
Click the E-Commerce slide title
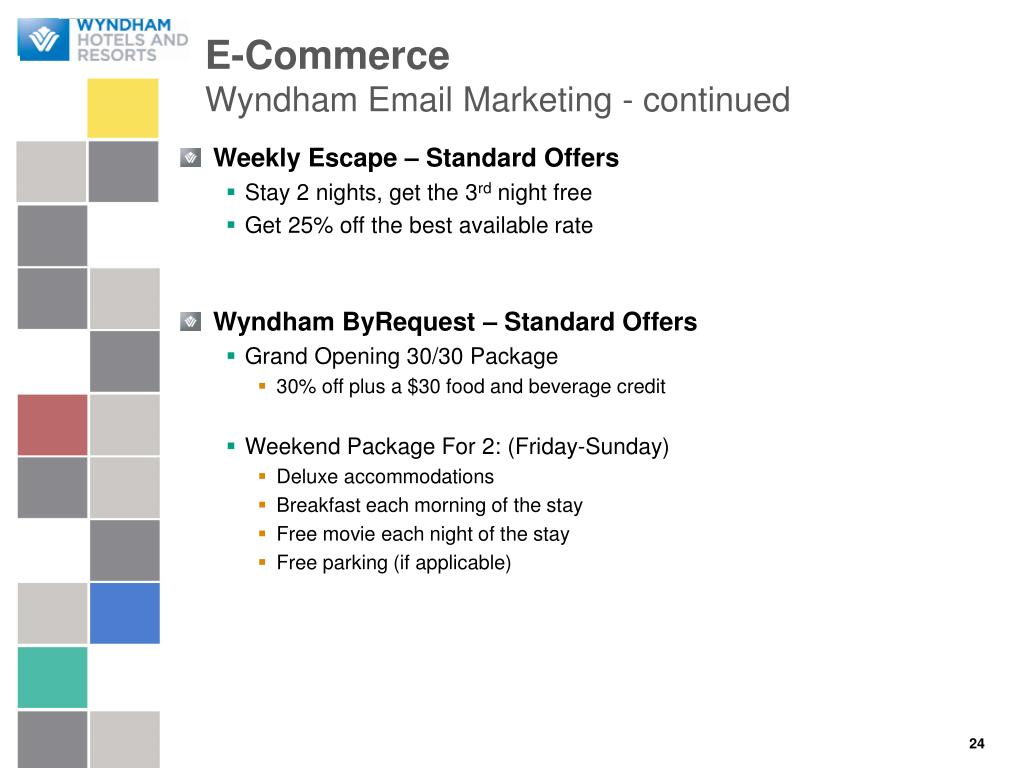pos(327,55)
